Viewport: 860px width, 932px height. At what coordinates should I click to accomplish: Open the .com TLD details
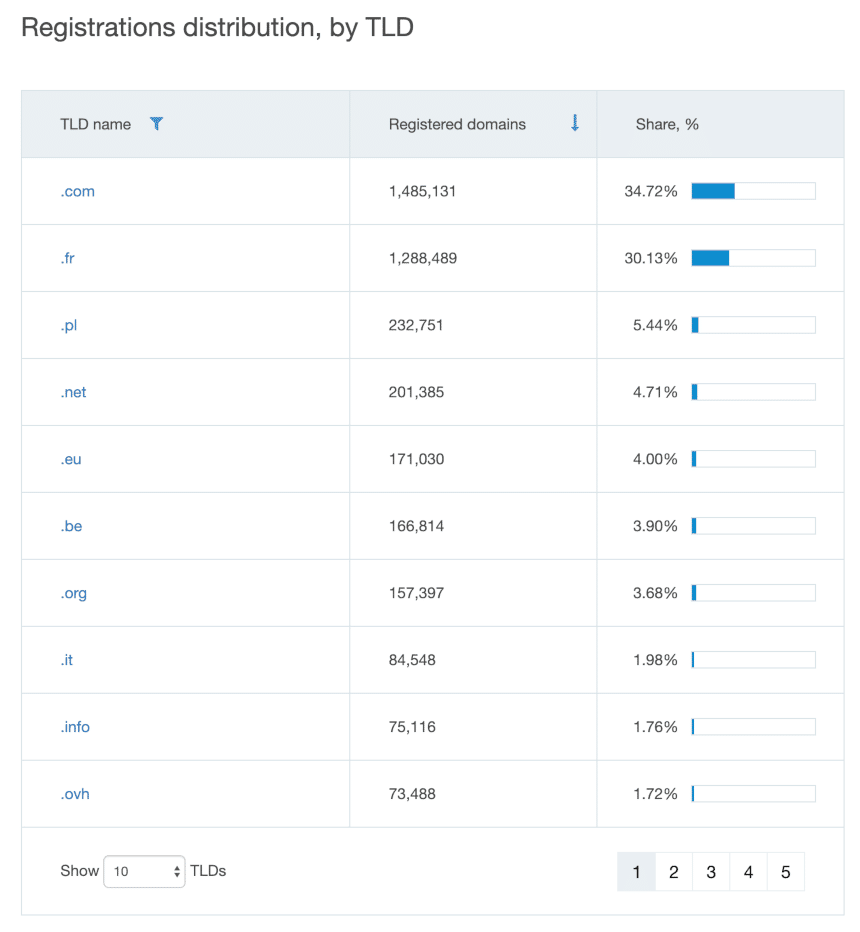pyautogui.click(x=77, y=190)
